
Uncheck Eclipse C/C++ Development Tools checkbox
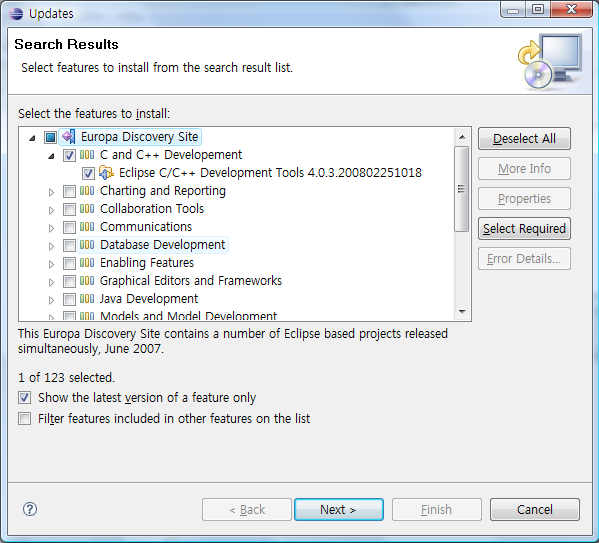point(88,173)
